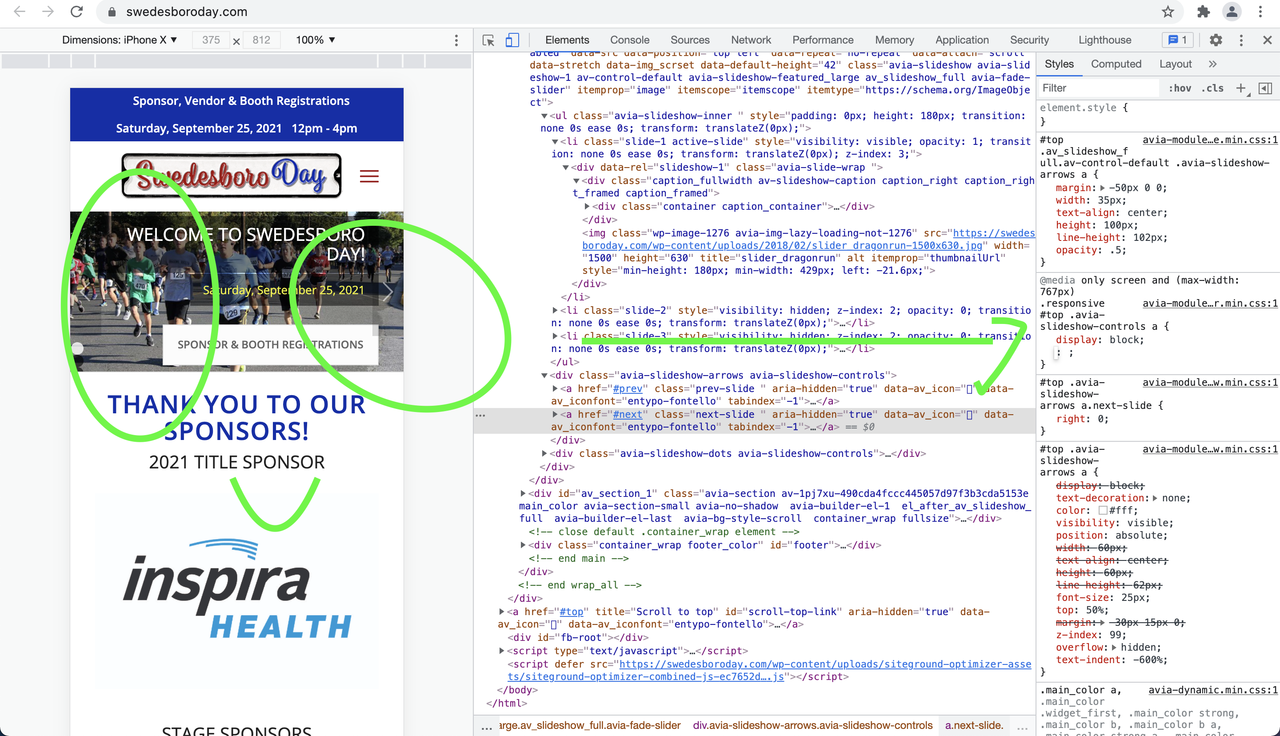The width and height of the screenshot is (1280, 736).
Task: Open the 100% zoom dropdown
Action: pos(315,40)
